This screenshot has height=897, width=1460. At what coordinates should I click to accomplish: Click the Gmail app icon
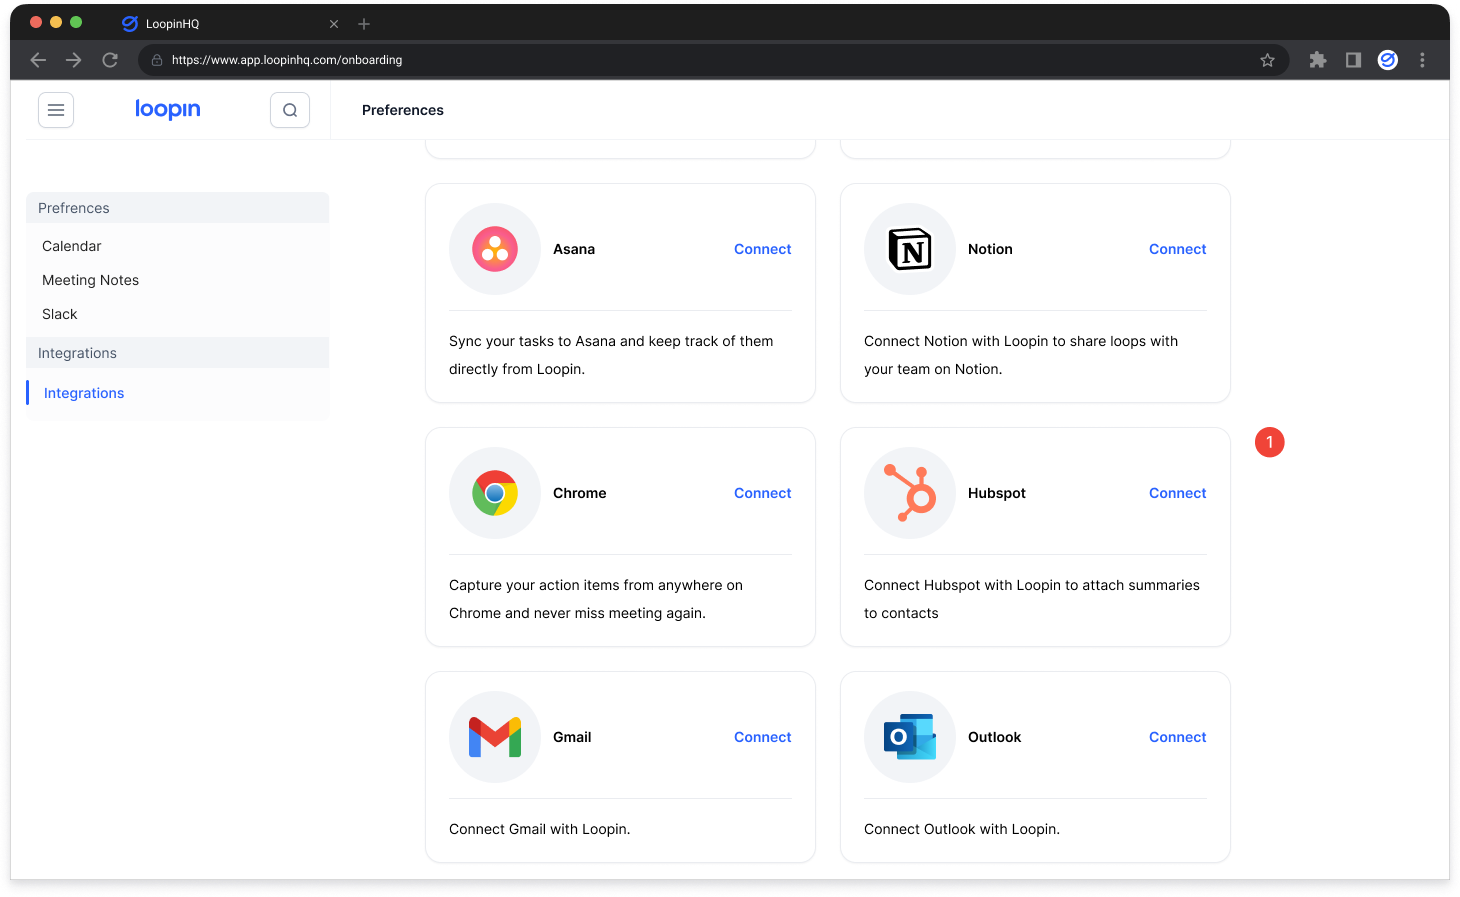[495, 737]
